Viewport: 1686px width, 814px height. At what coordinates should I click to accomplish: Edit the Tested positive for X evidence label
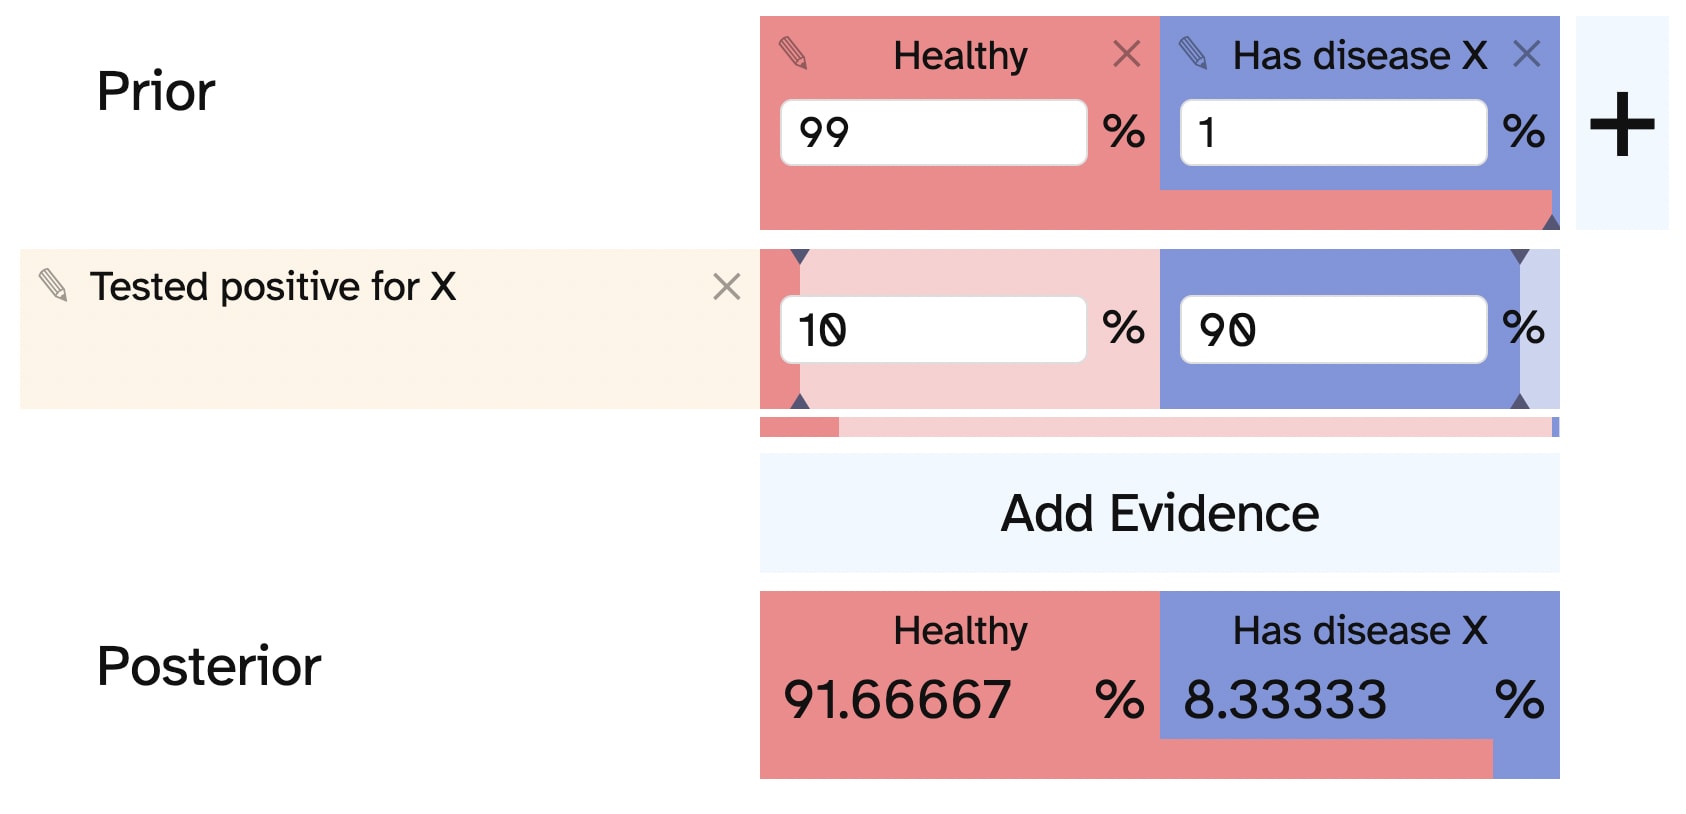53,285
